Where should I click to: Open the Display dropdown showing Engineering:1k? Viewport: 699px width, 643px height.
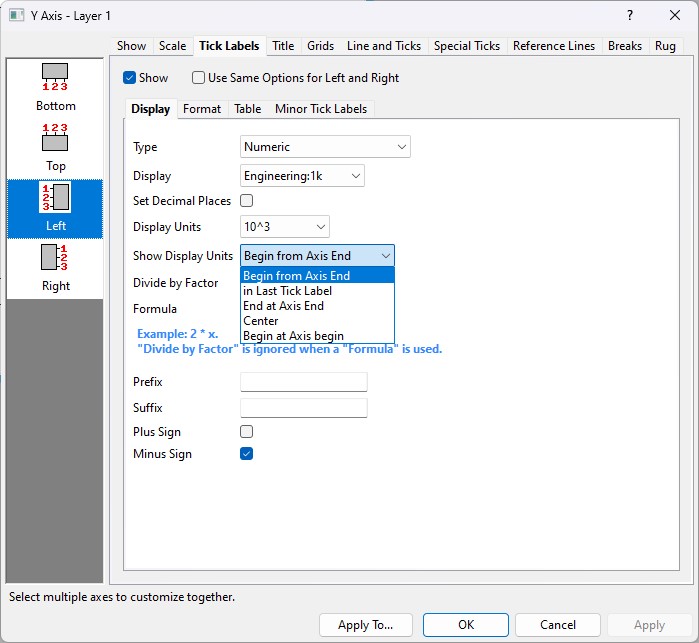302,176
